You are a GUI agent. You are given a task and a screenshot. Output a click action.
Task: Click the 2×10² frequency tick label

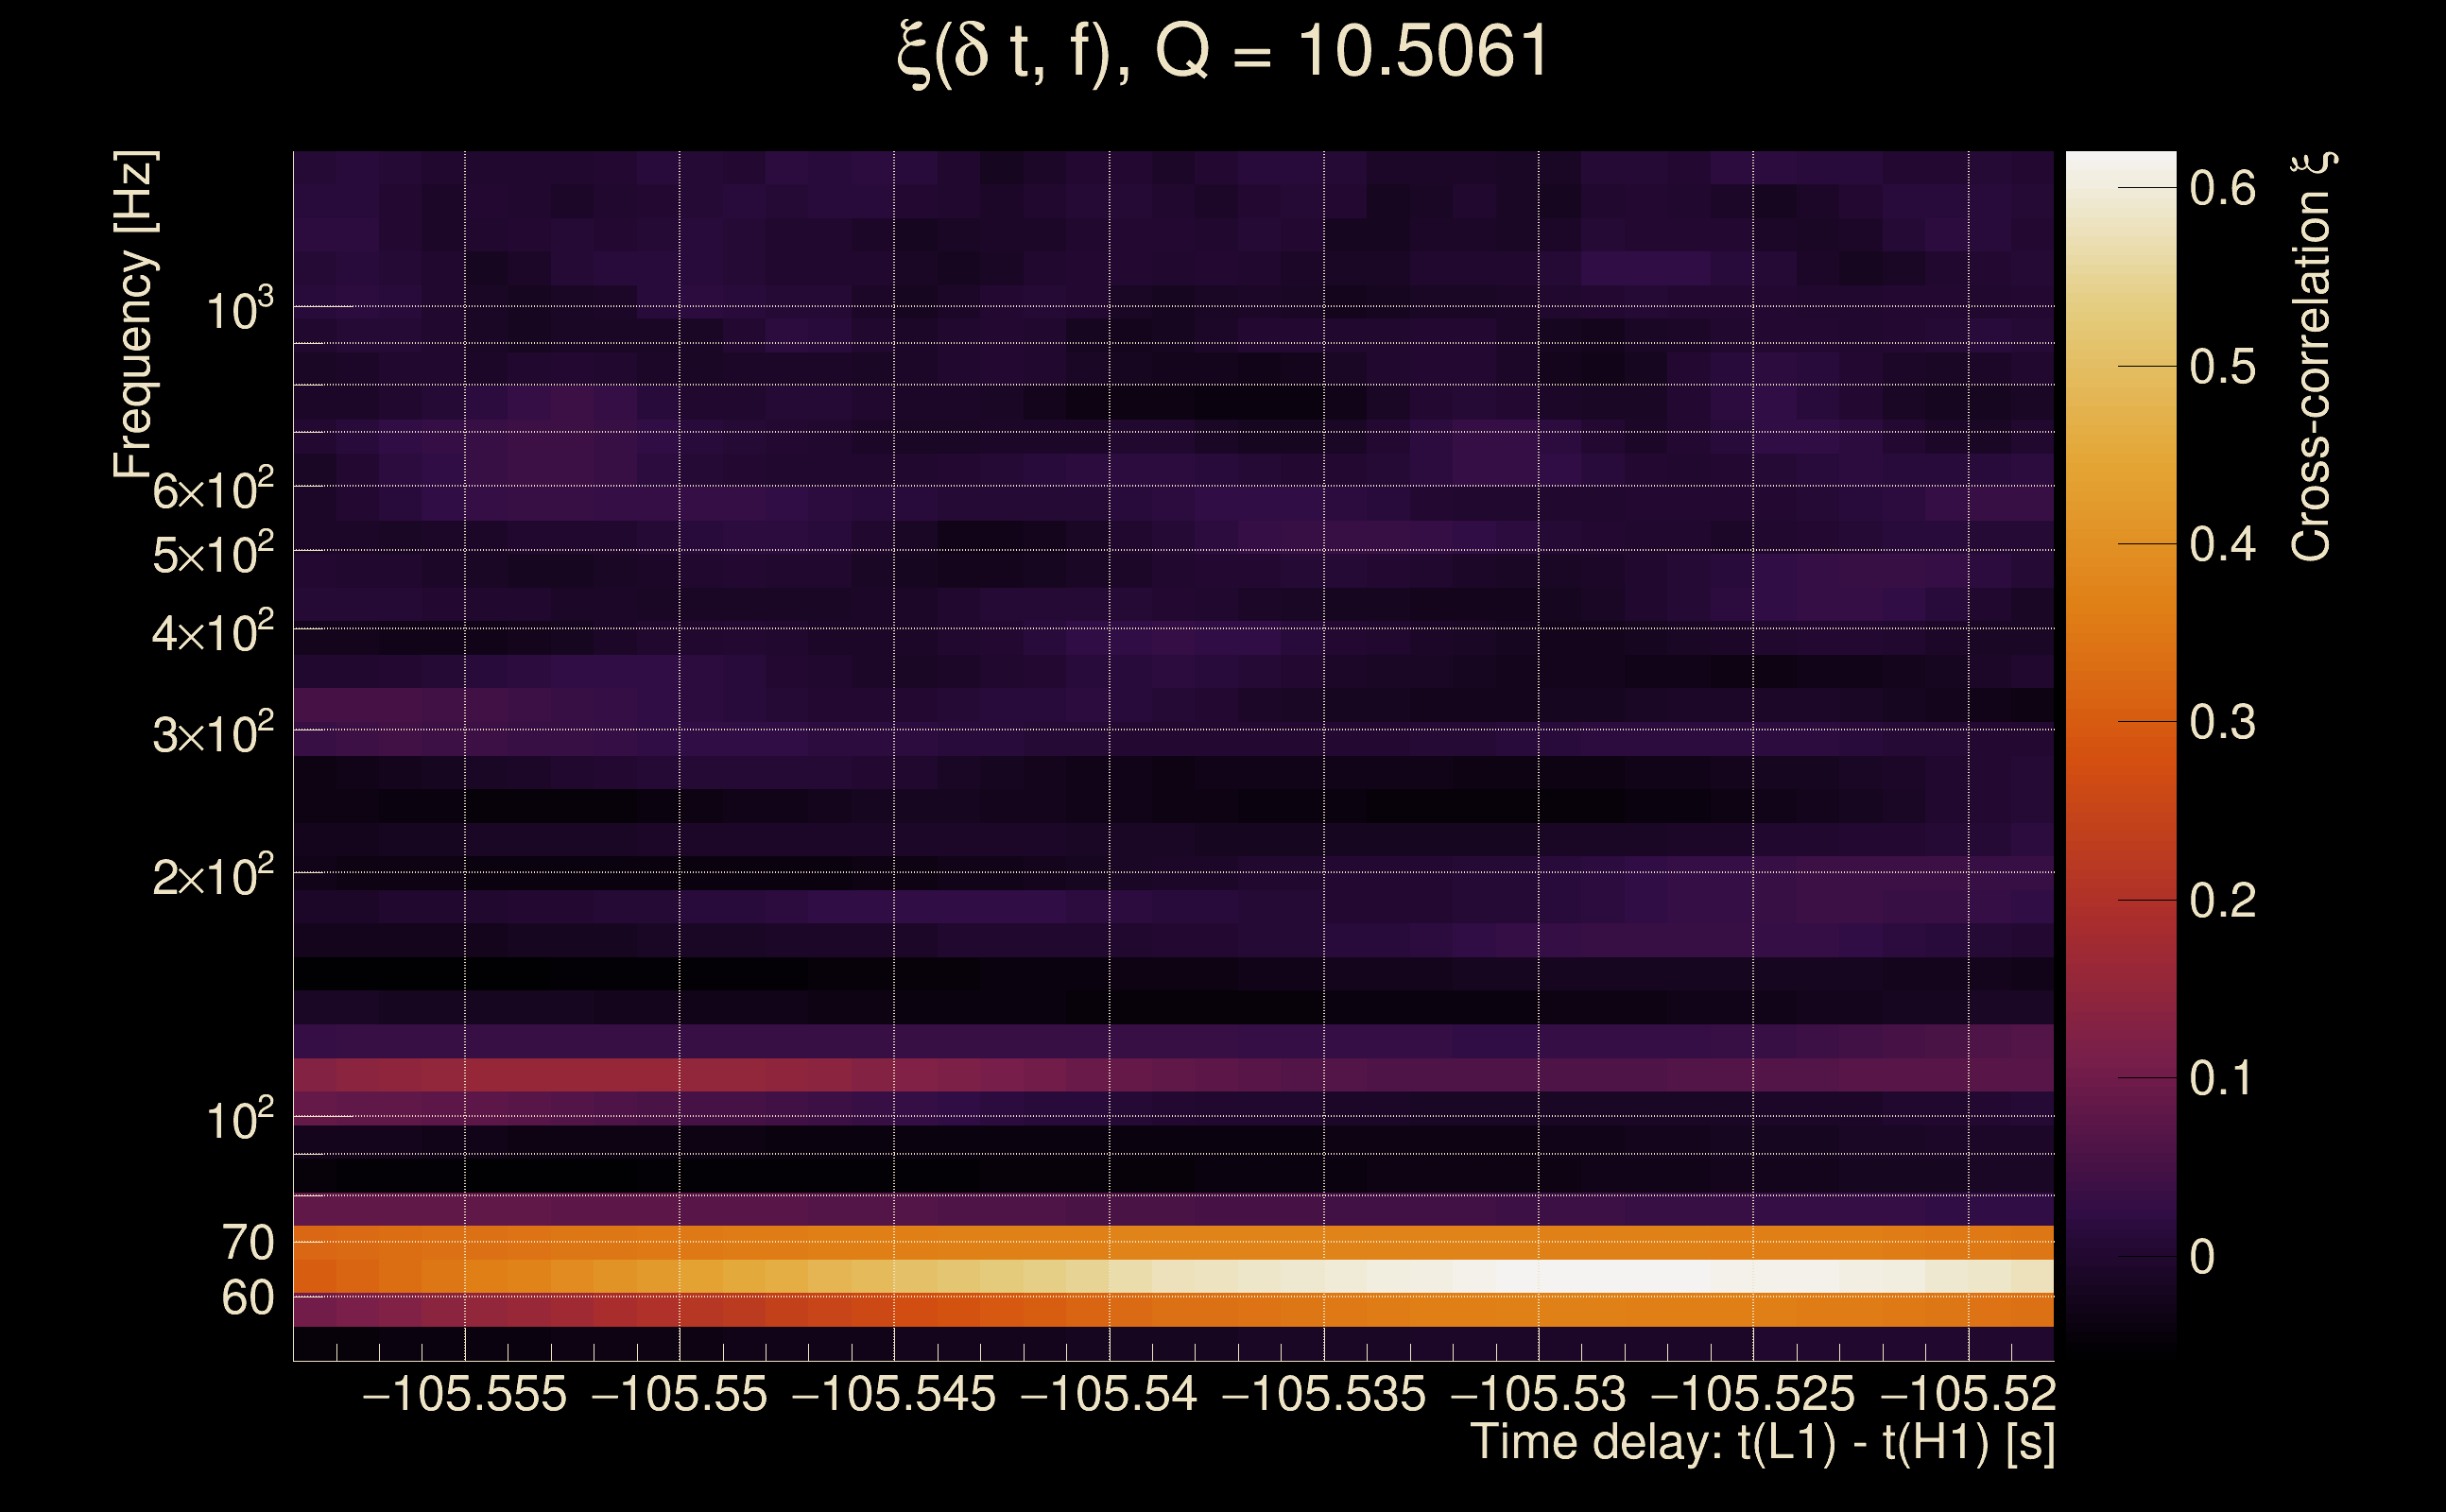212,876
